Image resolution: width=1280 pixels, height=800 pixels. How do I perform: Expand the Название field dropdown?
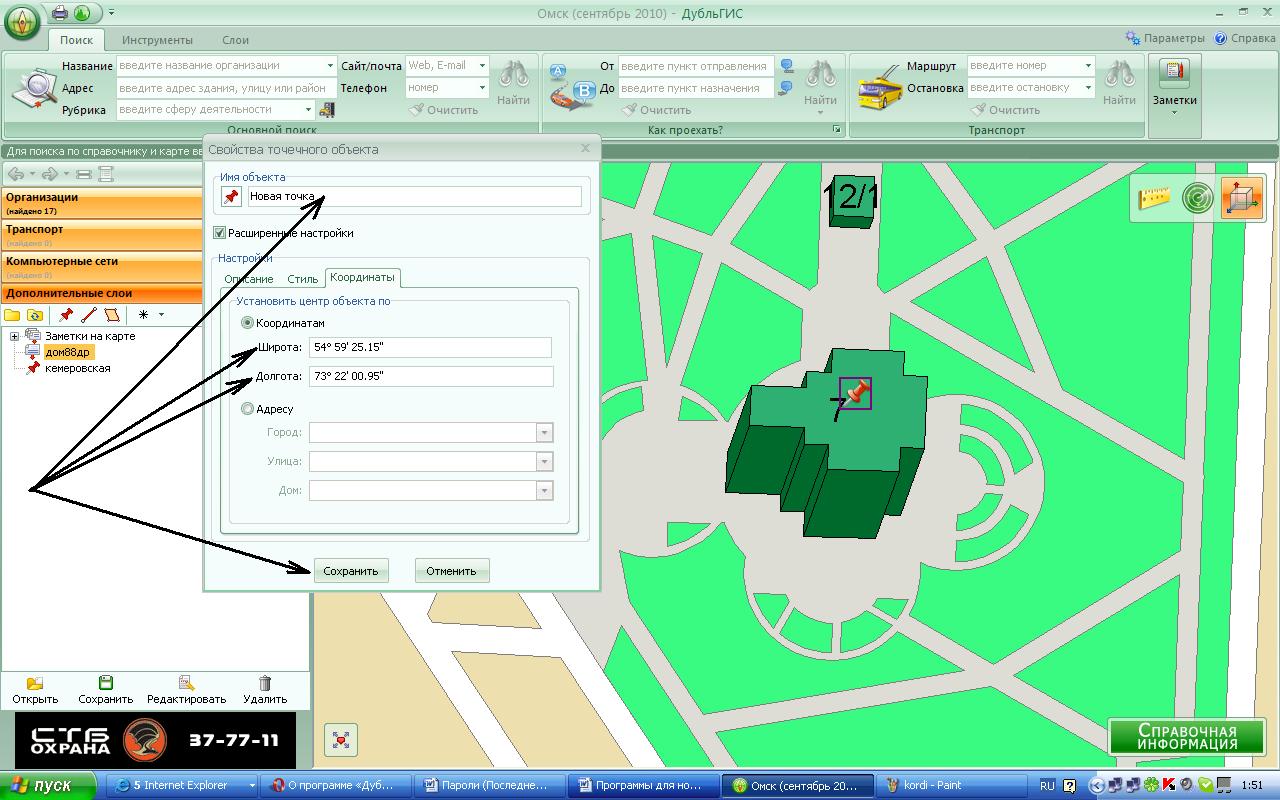point(331,65)
